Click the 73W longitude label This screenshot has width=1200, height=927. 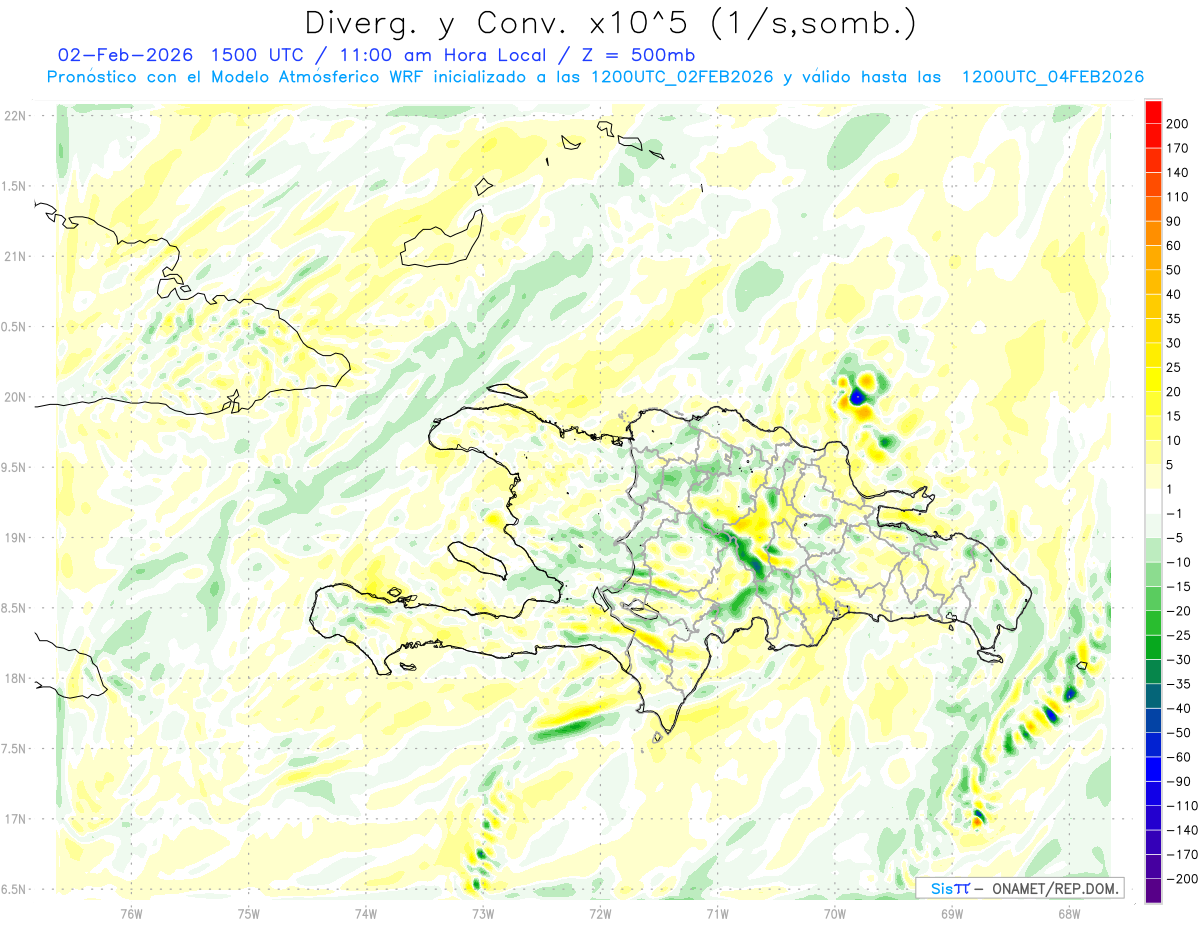483,914
